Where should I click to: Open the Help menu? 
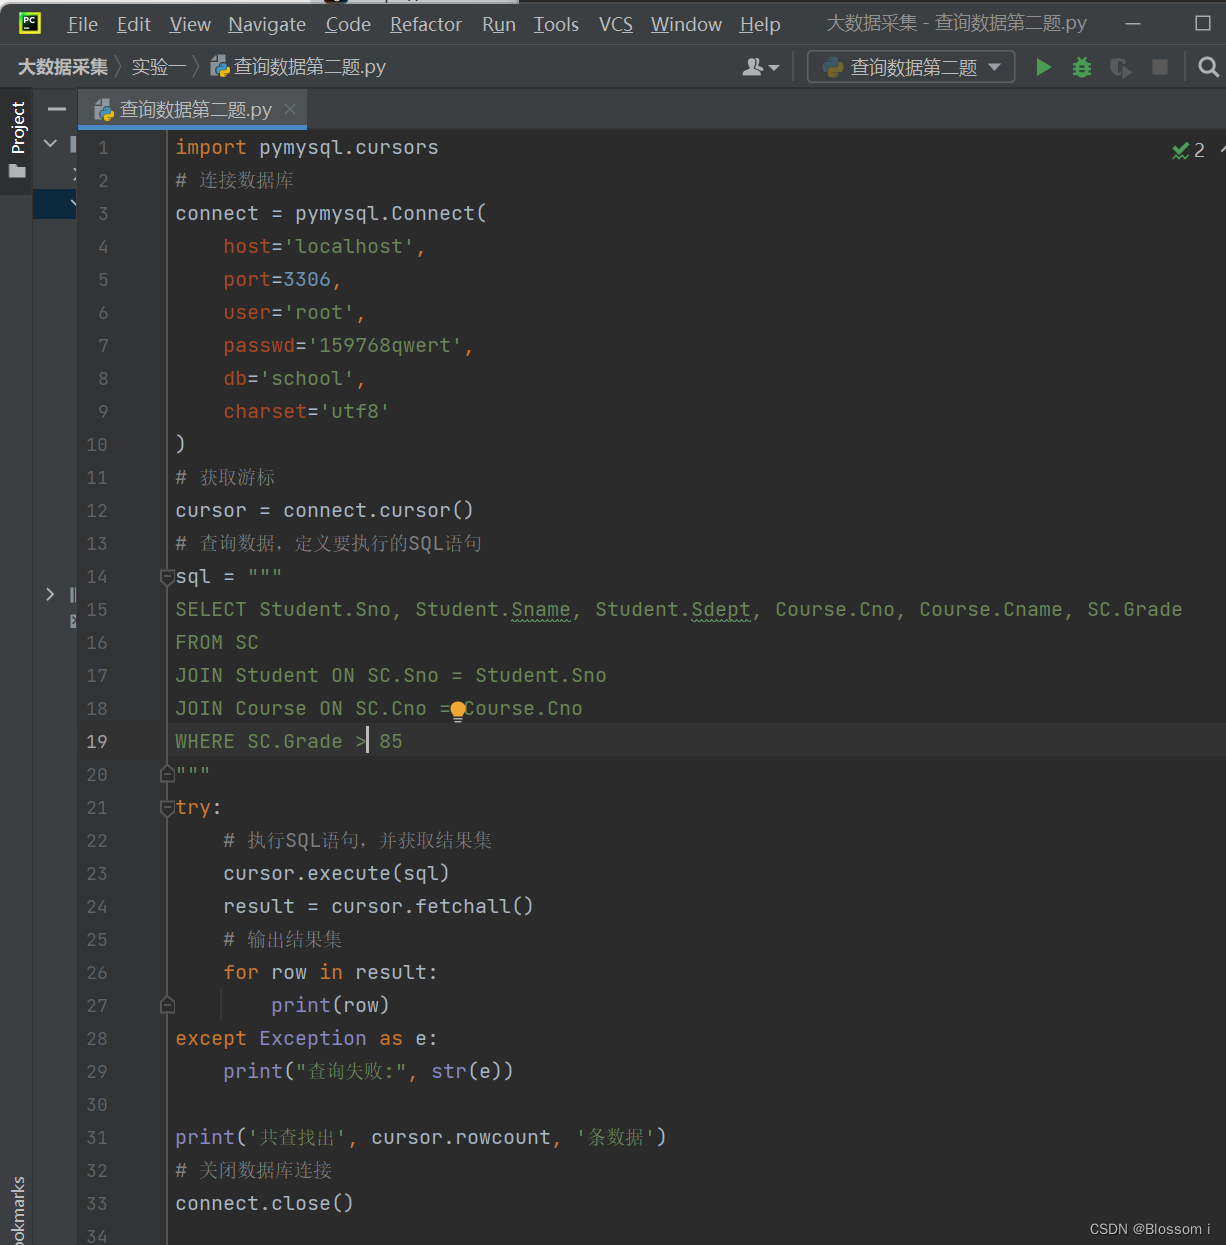(760, 24)
